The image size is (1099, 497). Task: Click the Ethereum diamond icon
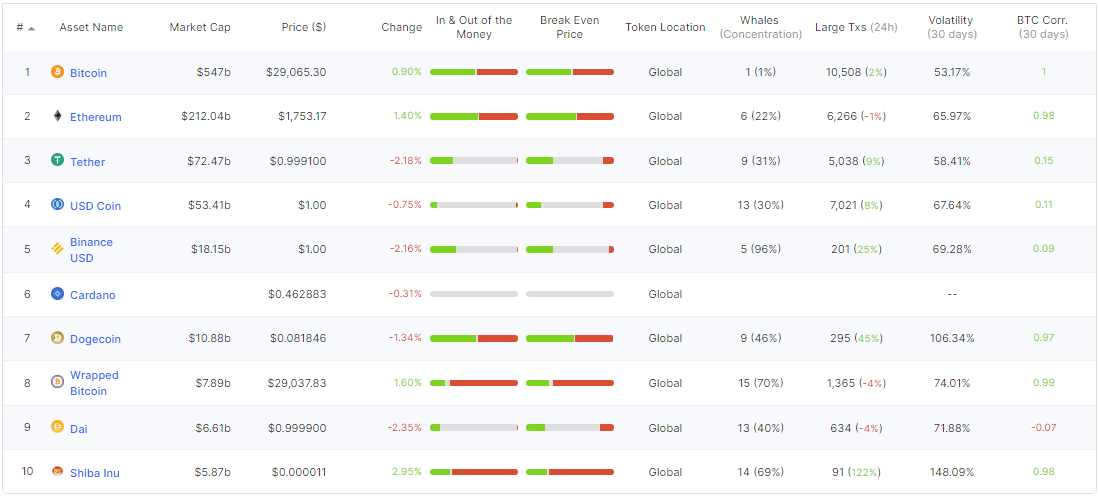[57, 116]
